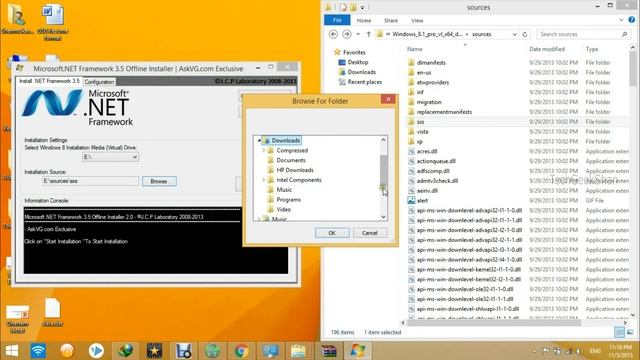Expand the Compressed folder node
Viewport: 640px width, 360px height.
(x=264, y=150)
